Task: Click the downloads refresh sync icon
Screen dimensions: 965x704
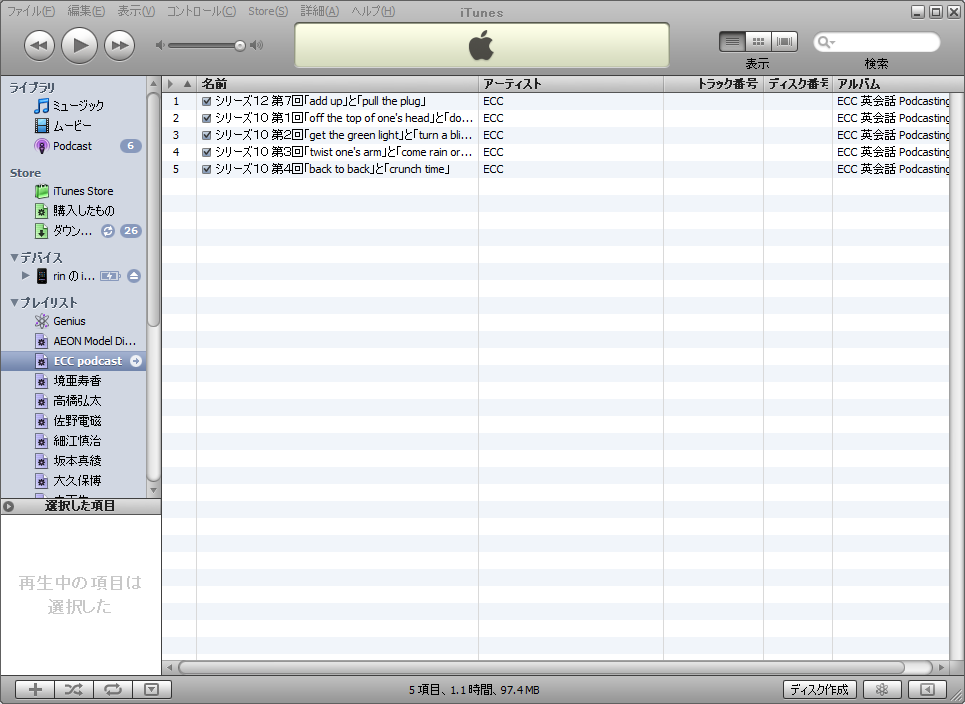Action: point(108,231)
